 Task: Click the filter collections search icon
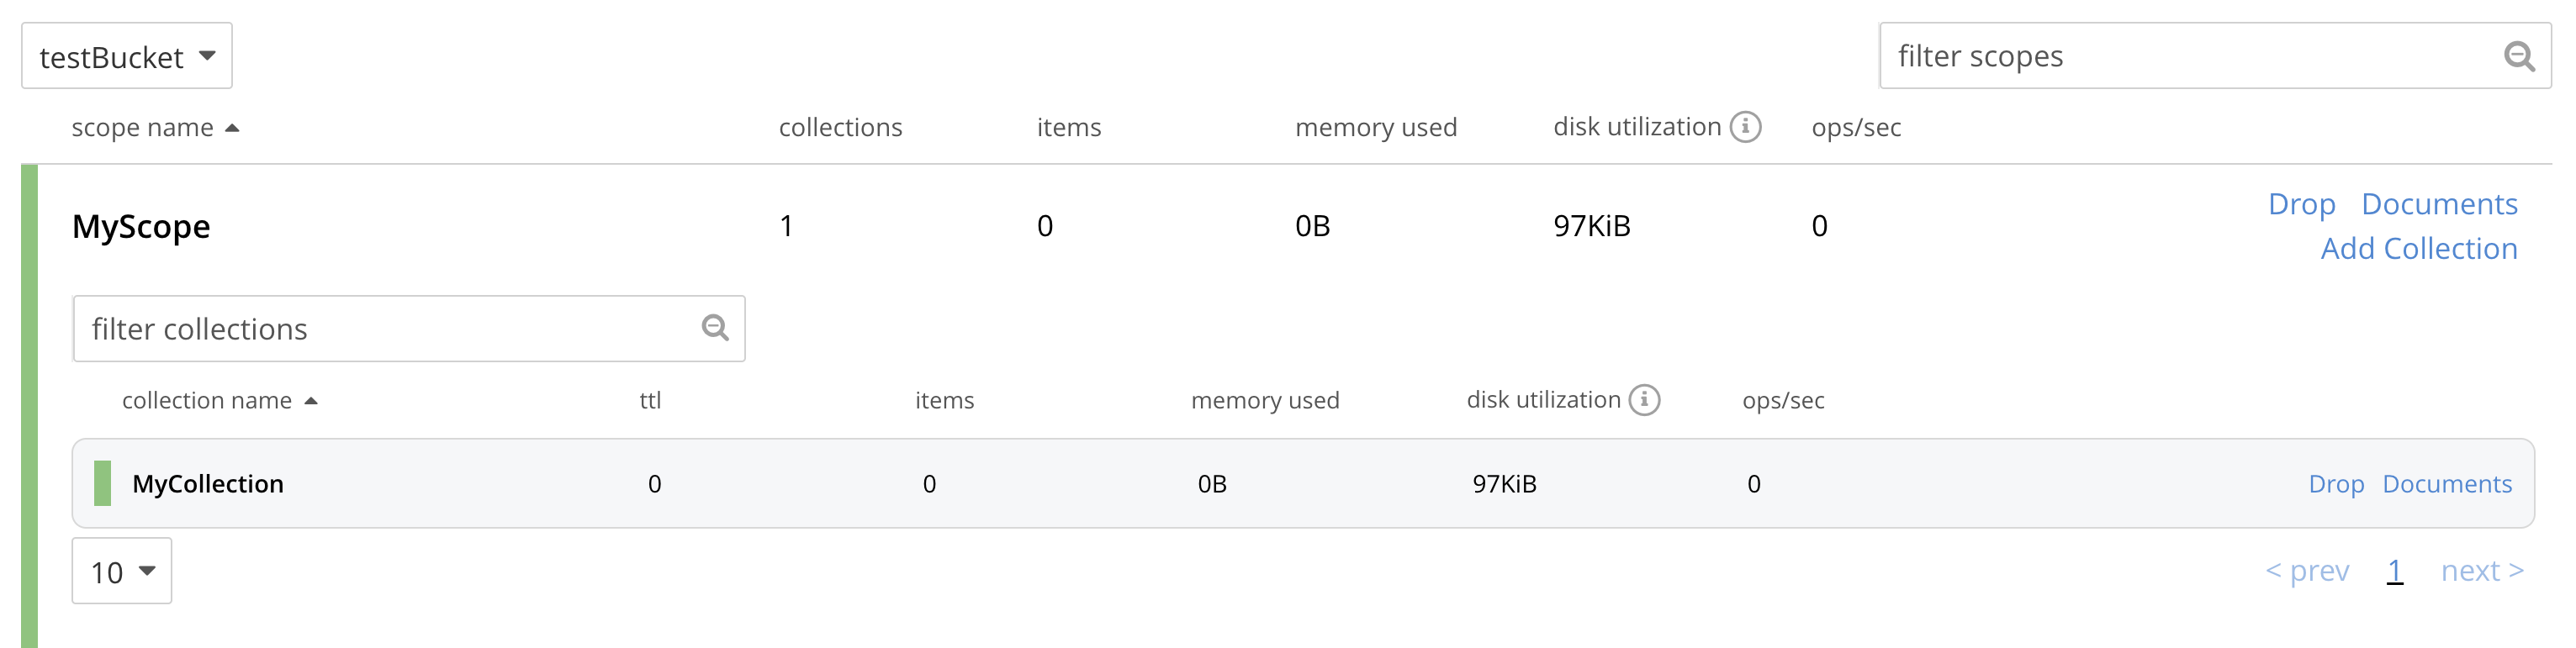point(715,328)
